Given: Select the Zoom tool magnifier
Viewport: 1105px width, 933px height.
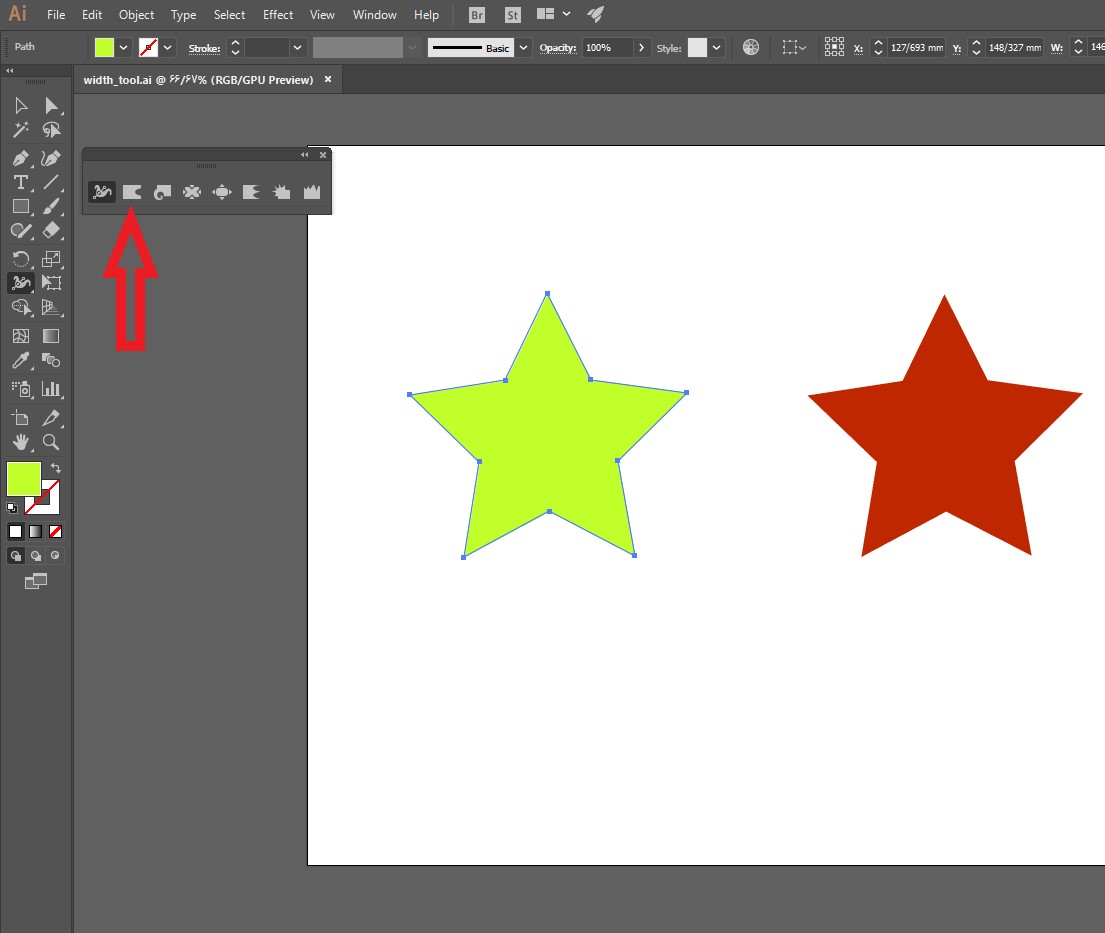Looking at the screenshot, I should tap(51, 442).
